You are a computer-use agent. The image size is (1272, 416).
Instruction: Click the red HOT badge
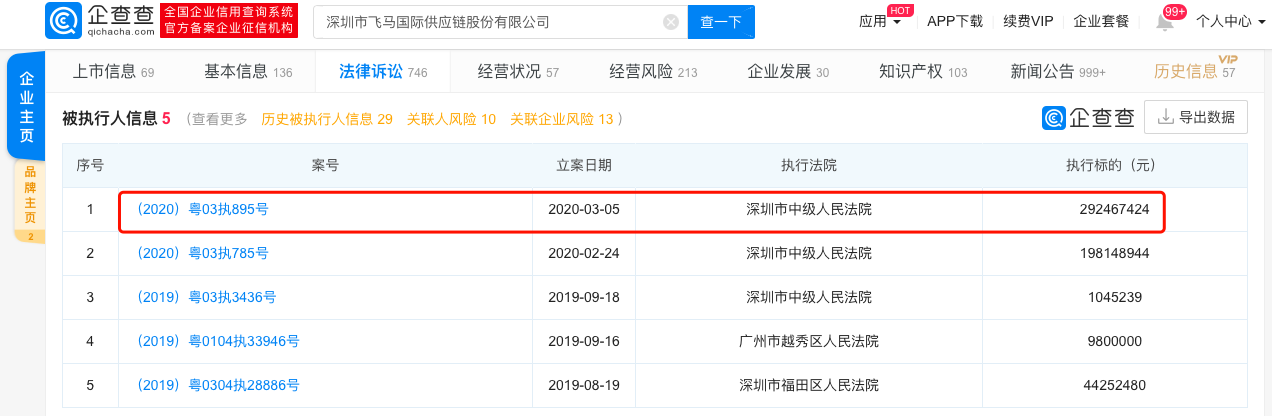[900, 10]
